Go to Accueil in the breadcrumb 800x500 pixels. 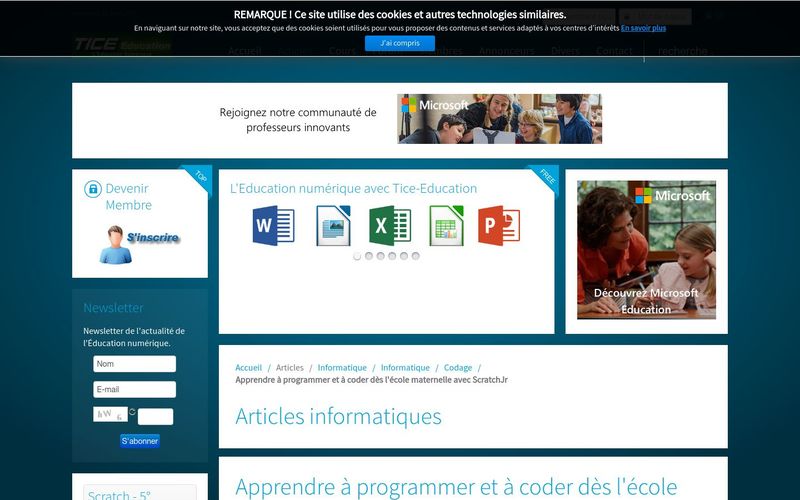(x=248, y=368)
